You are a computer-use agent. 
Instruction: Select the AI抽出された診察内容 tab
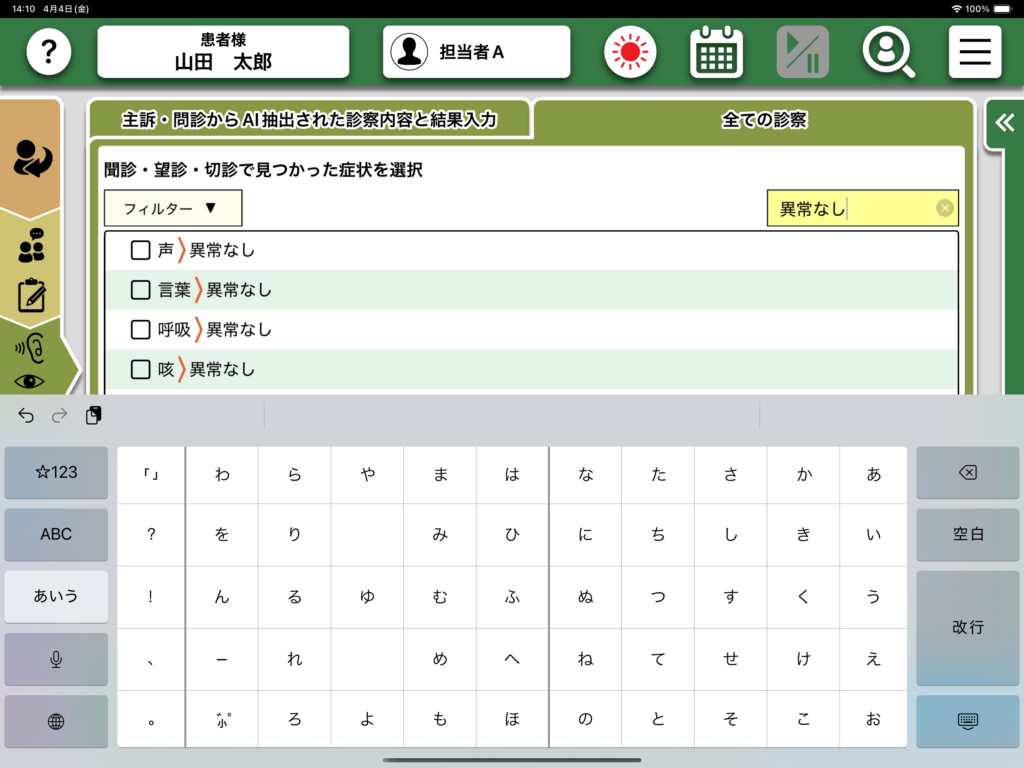pyautogui.click(x=309, y=121)
